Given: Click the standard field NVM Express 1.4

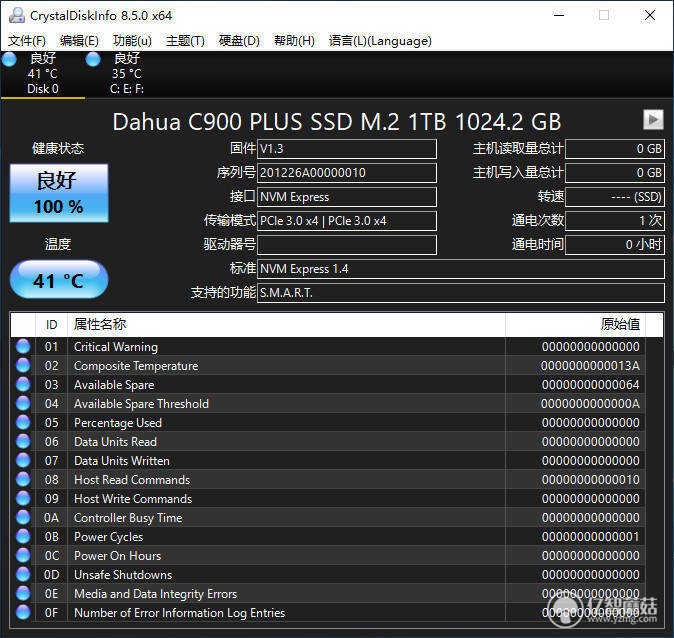Looking at the screenshot, I should click(x=461, y=269).
